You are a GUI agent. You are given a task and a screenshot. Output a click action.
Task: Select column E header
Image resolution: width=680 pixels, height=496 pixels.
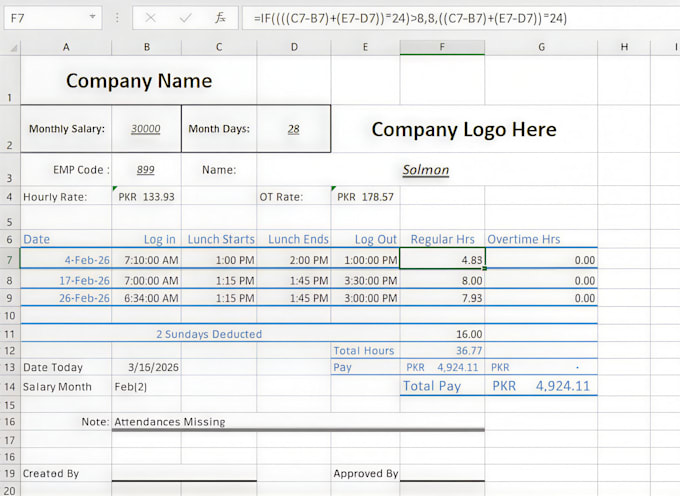tap(365, 47)
